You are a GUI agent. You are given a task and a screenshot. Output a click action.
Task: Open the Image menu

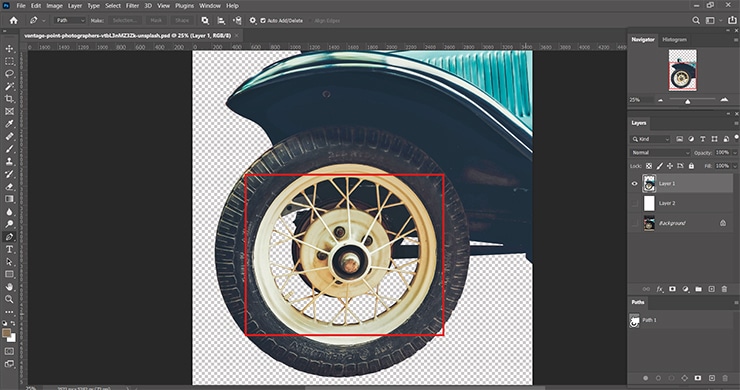(54, 6)
